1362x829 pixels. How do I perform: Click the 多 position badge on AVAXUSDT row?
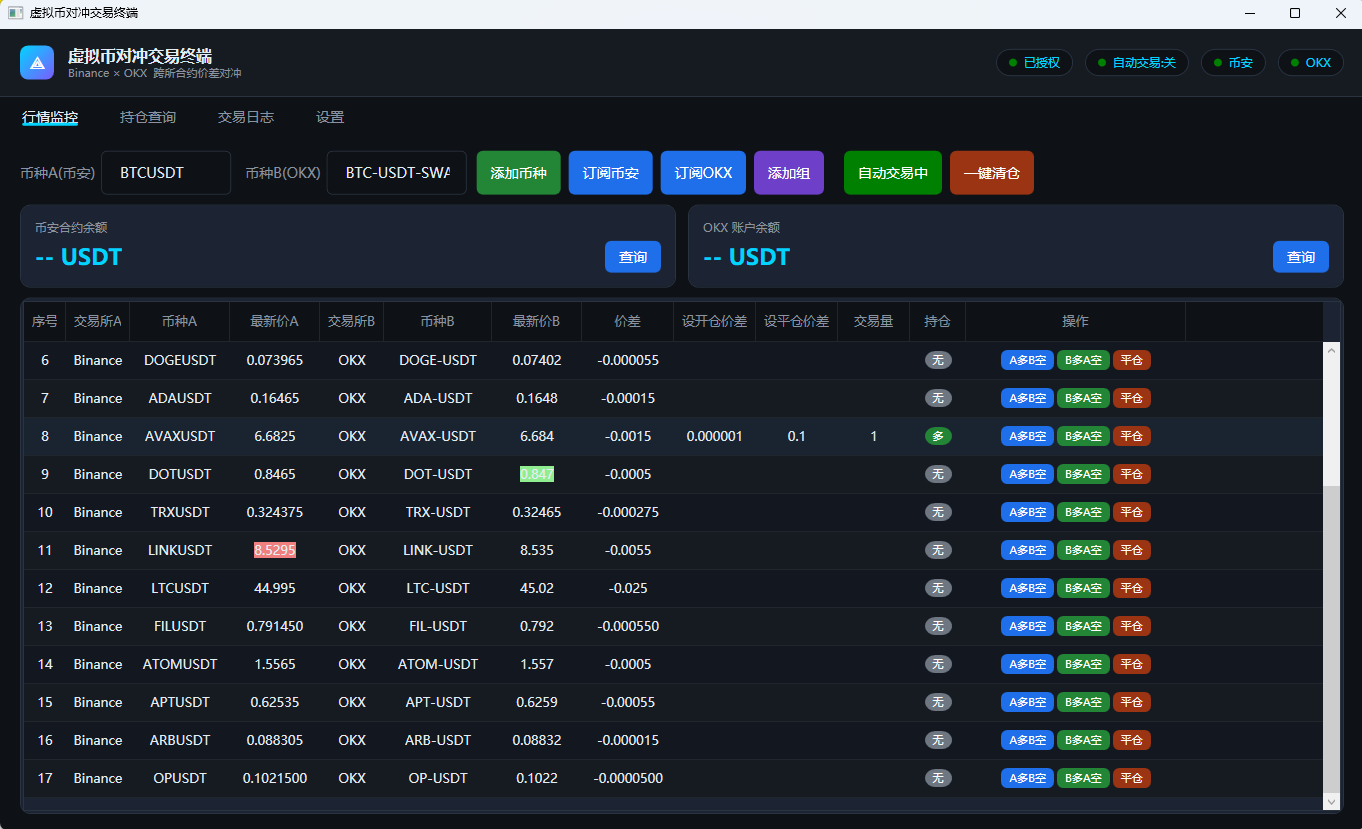pyautogui.click(x=938, y=436)
